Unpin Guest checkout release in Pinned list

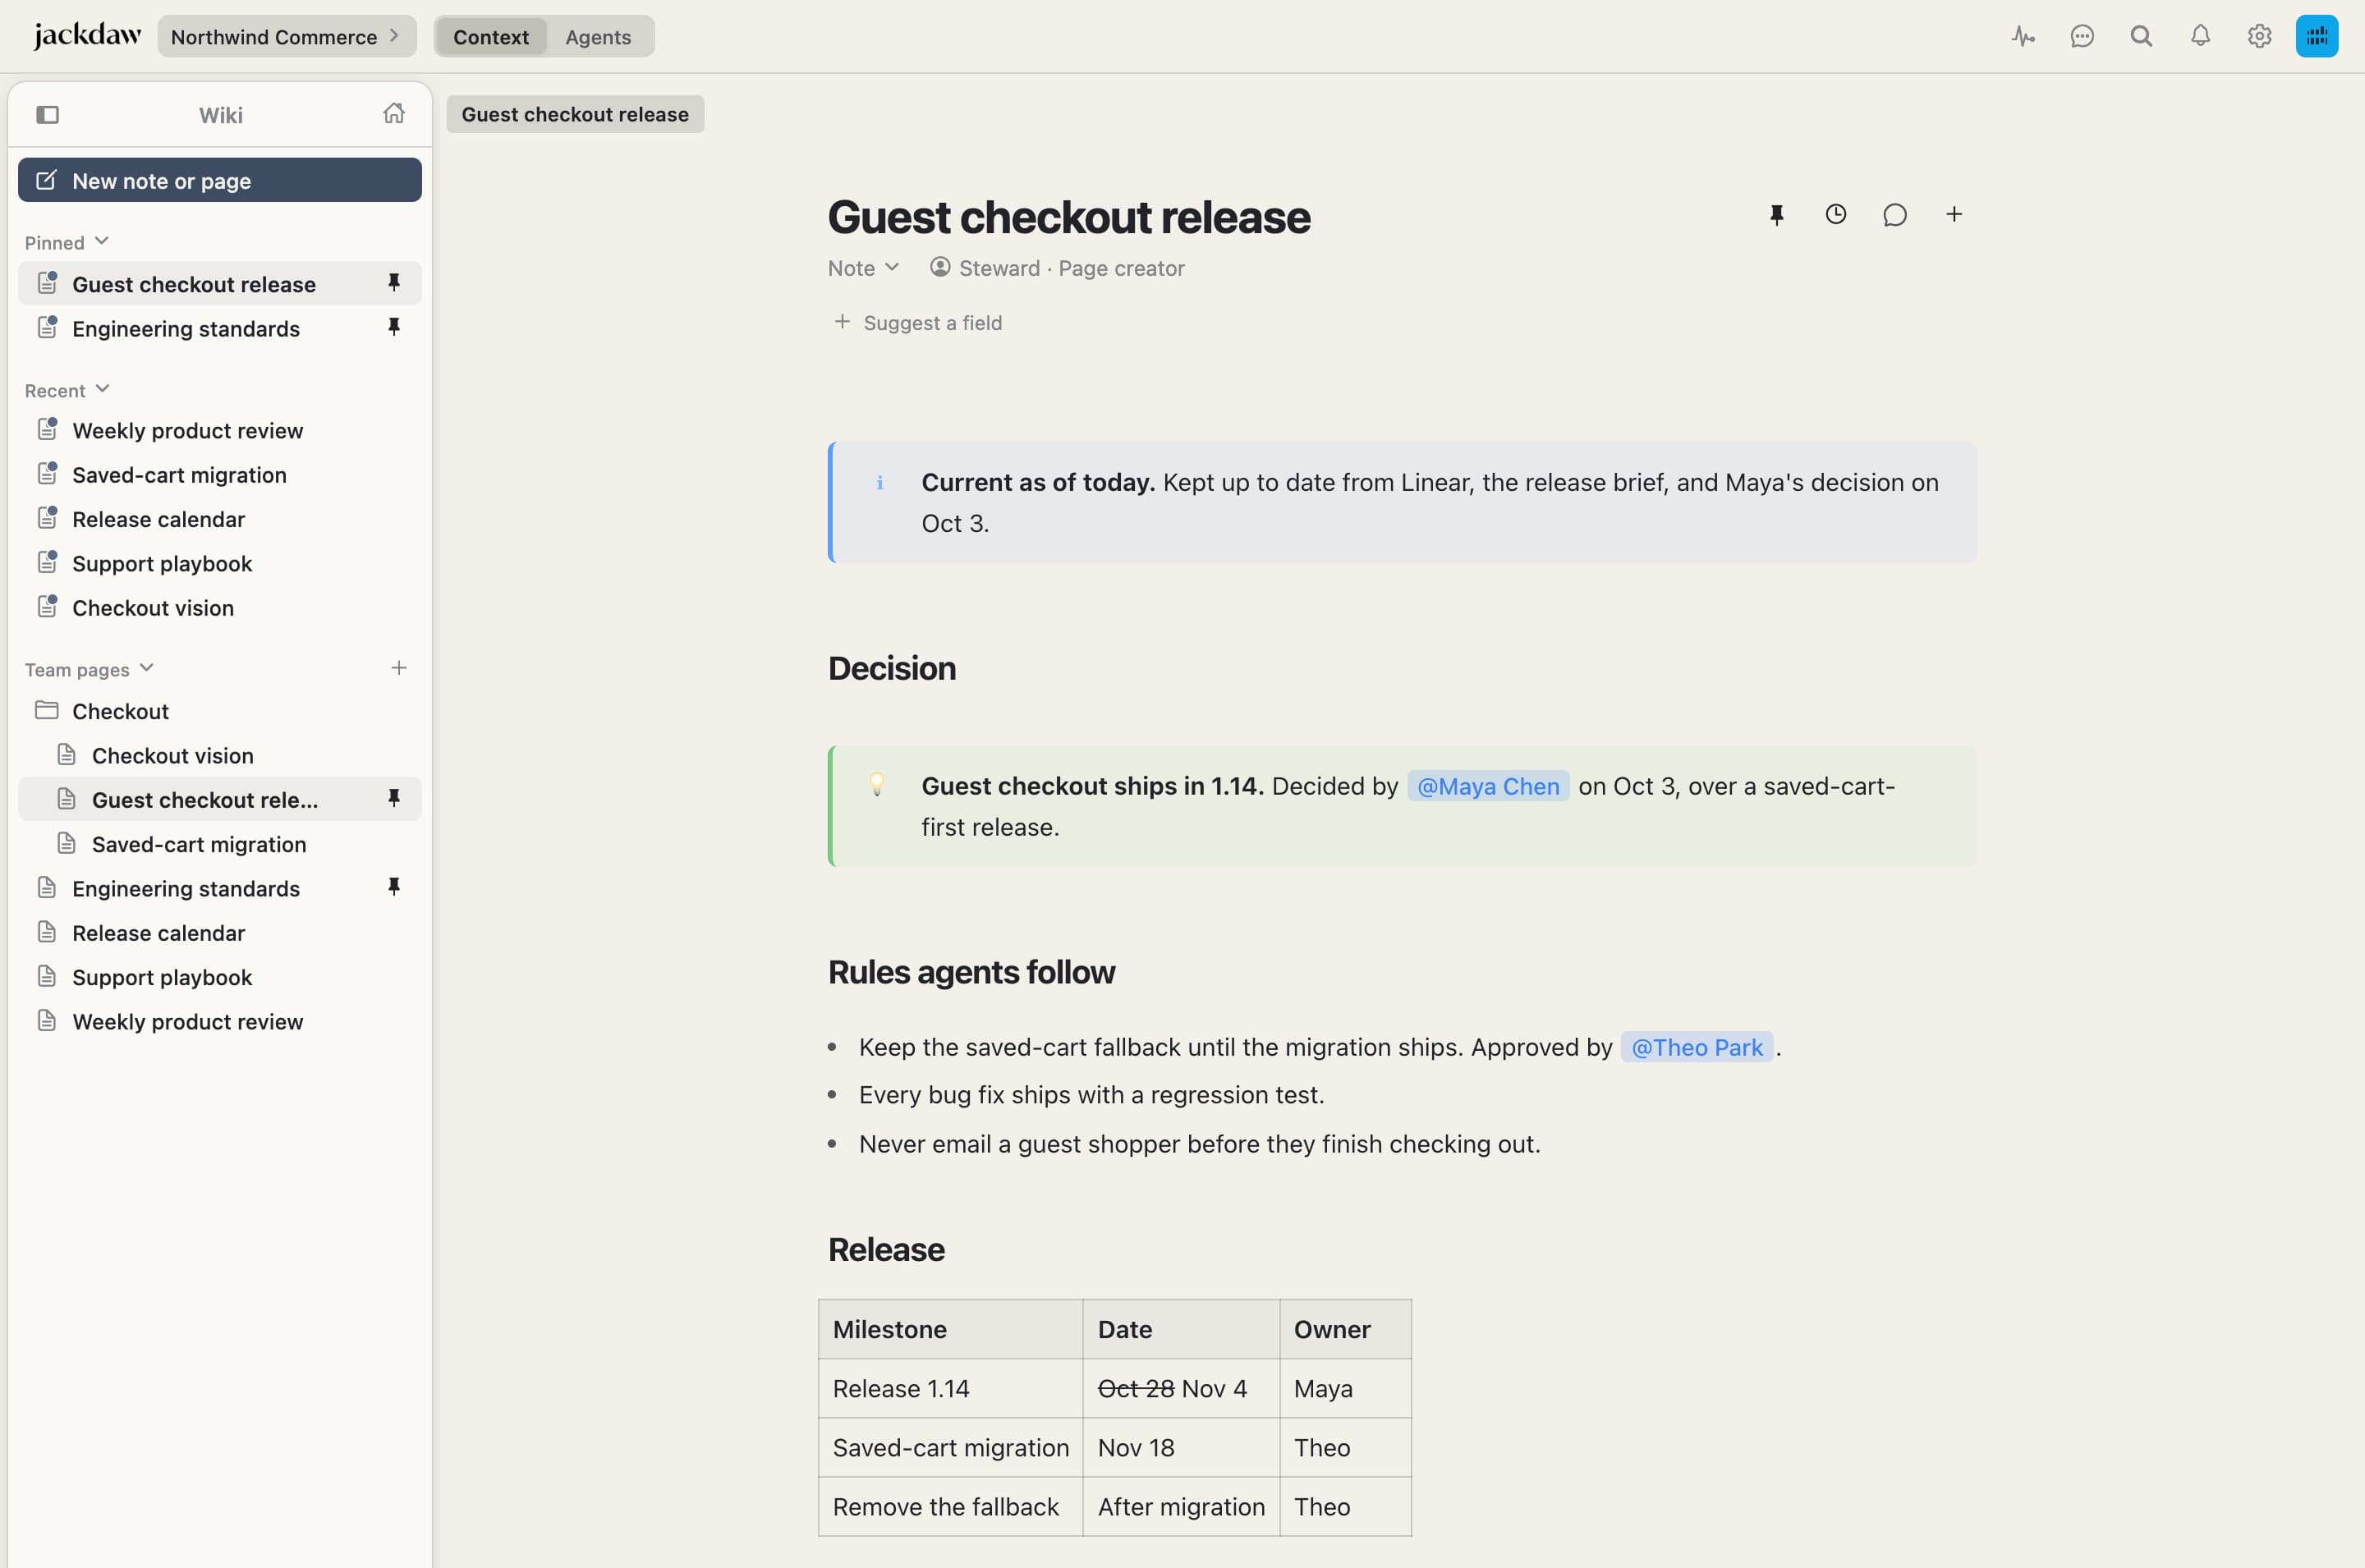pyautogui.click(x=394, y=283)
